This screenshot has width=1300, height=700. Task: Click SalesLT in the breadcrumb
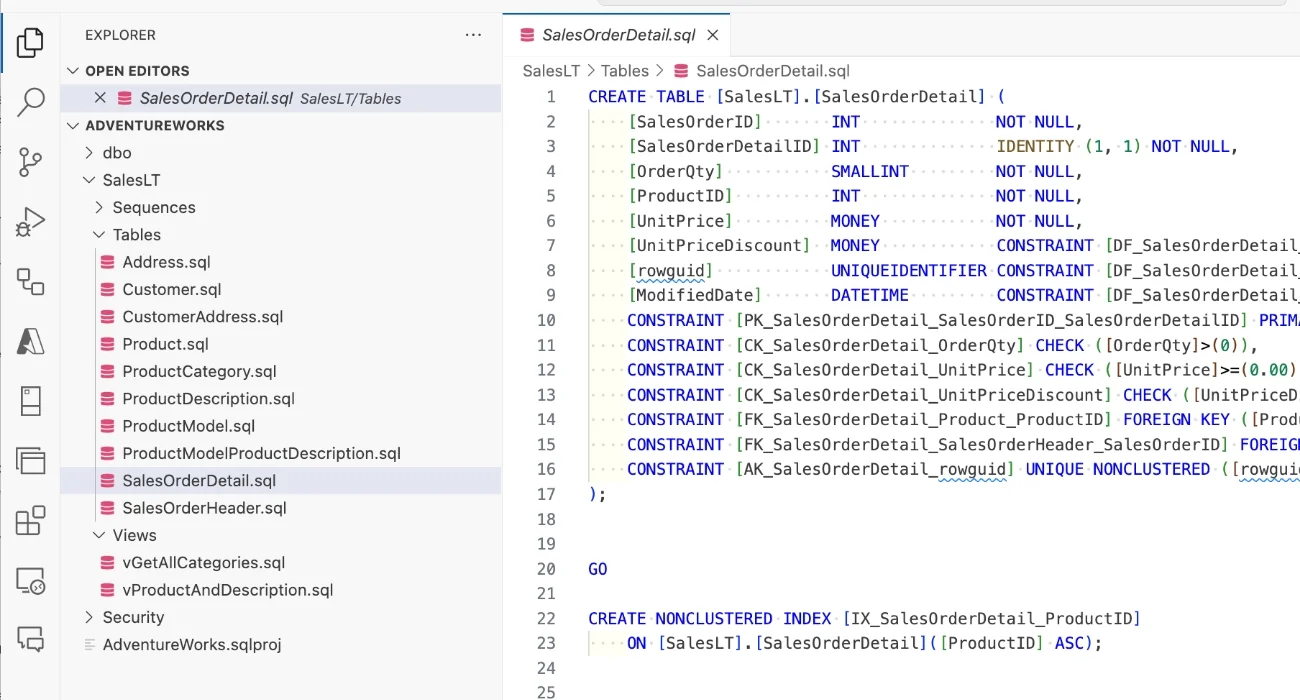(x=551, y=71)
